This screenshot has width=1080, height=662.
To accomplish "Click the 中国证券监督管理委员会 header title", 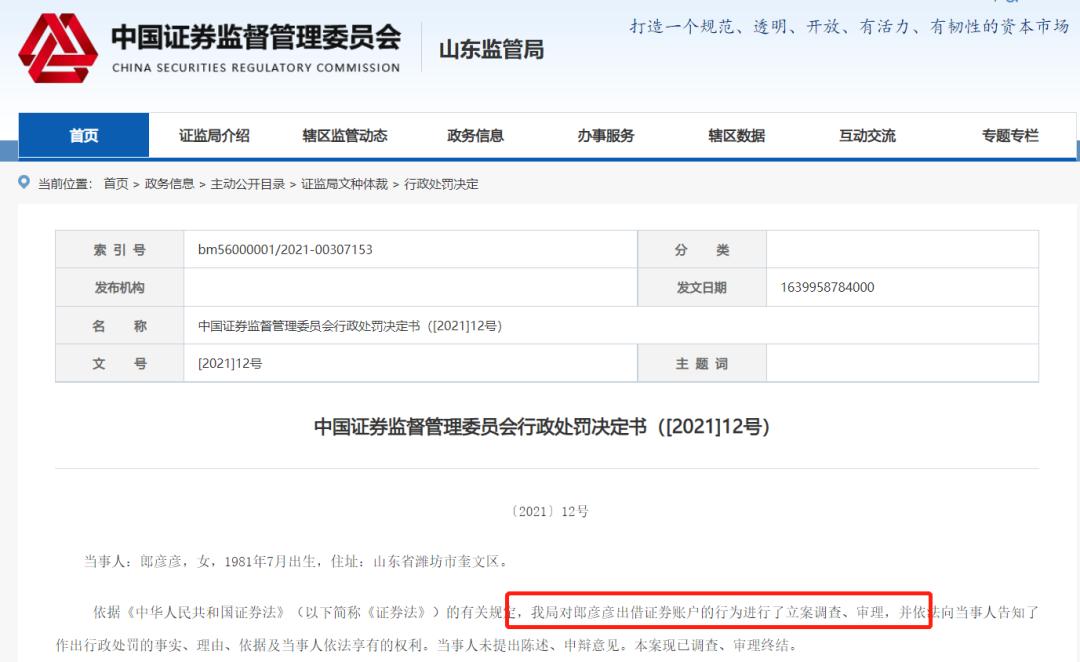I will [x=256, y=37].
